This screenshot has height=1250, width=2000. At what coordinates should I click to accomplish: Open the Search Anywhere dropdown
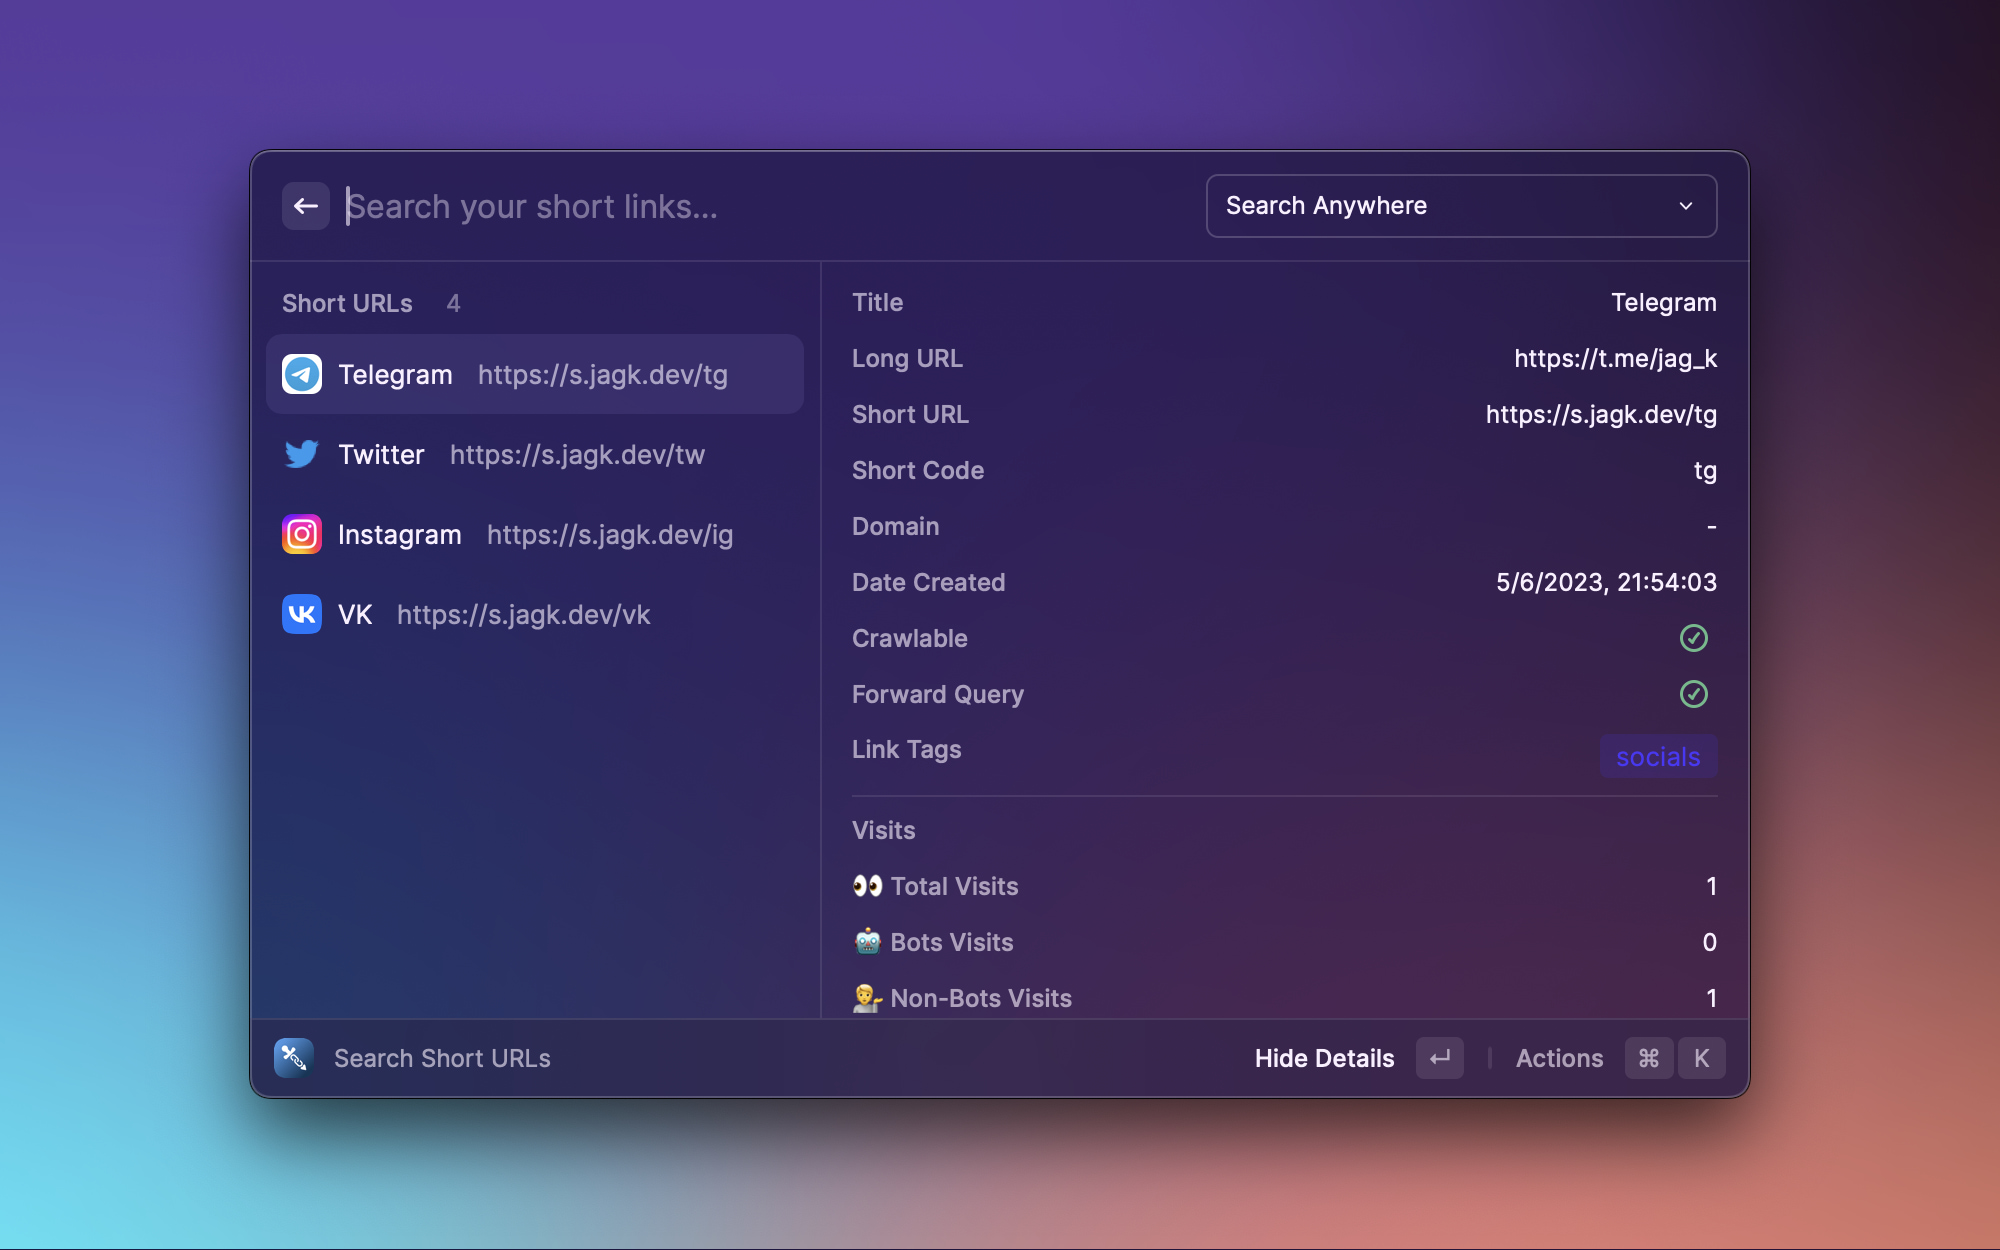tap(1460, 206)
